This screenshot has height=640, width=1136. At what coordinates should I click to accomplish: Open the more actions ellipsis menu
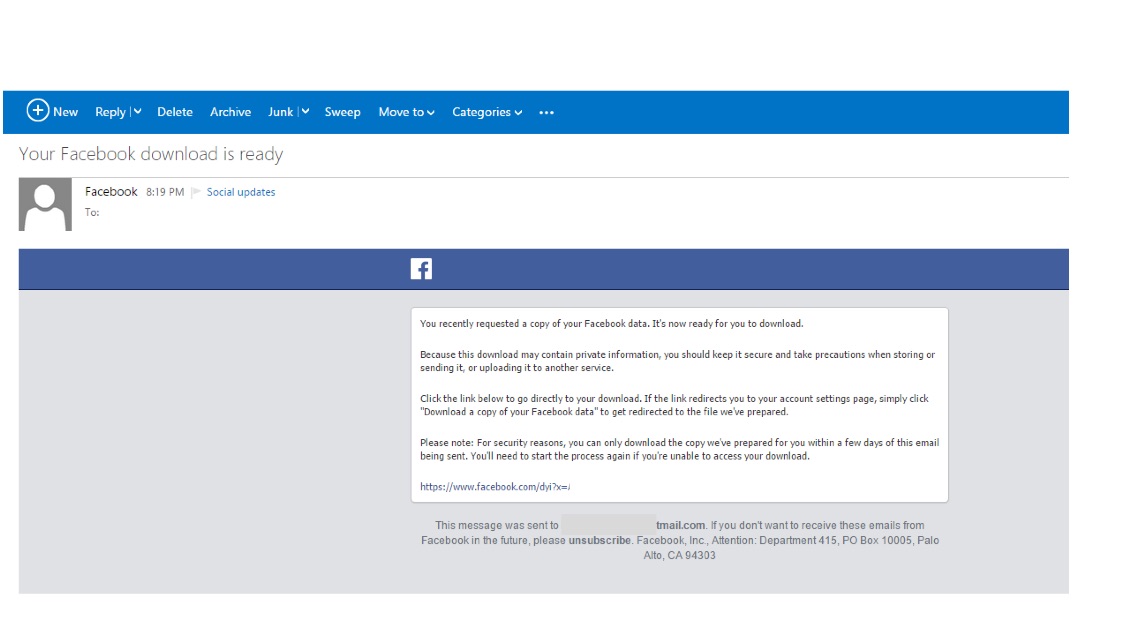click(546, 112)
